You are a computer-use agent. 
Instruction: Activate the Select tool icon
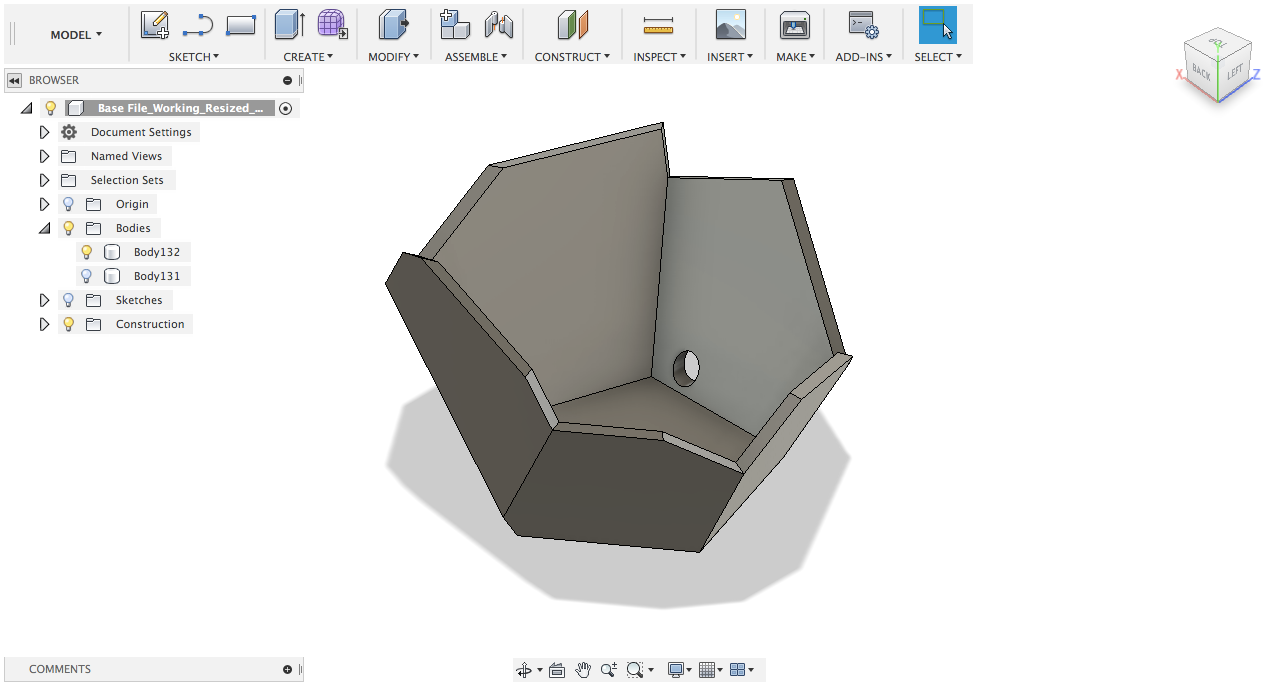pos(938,25)
